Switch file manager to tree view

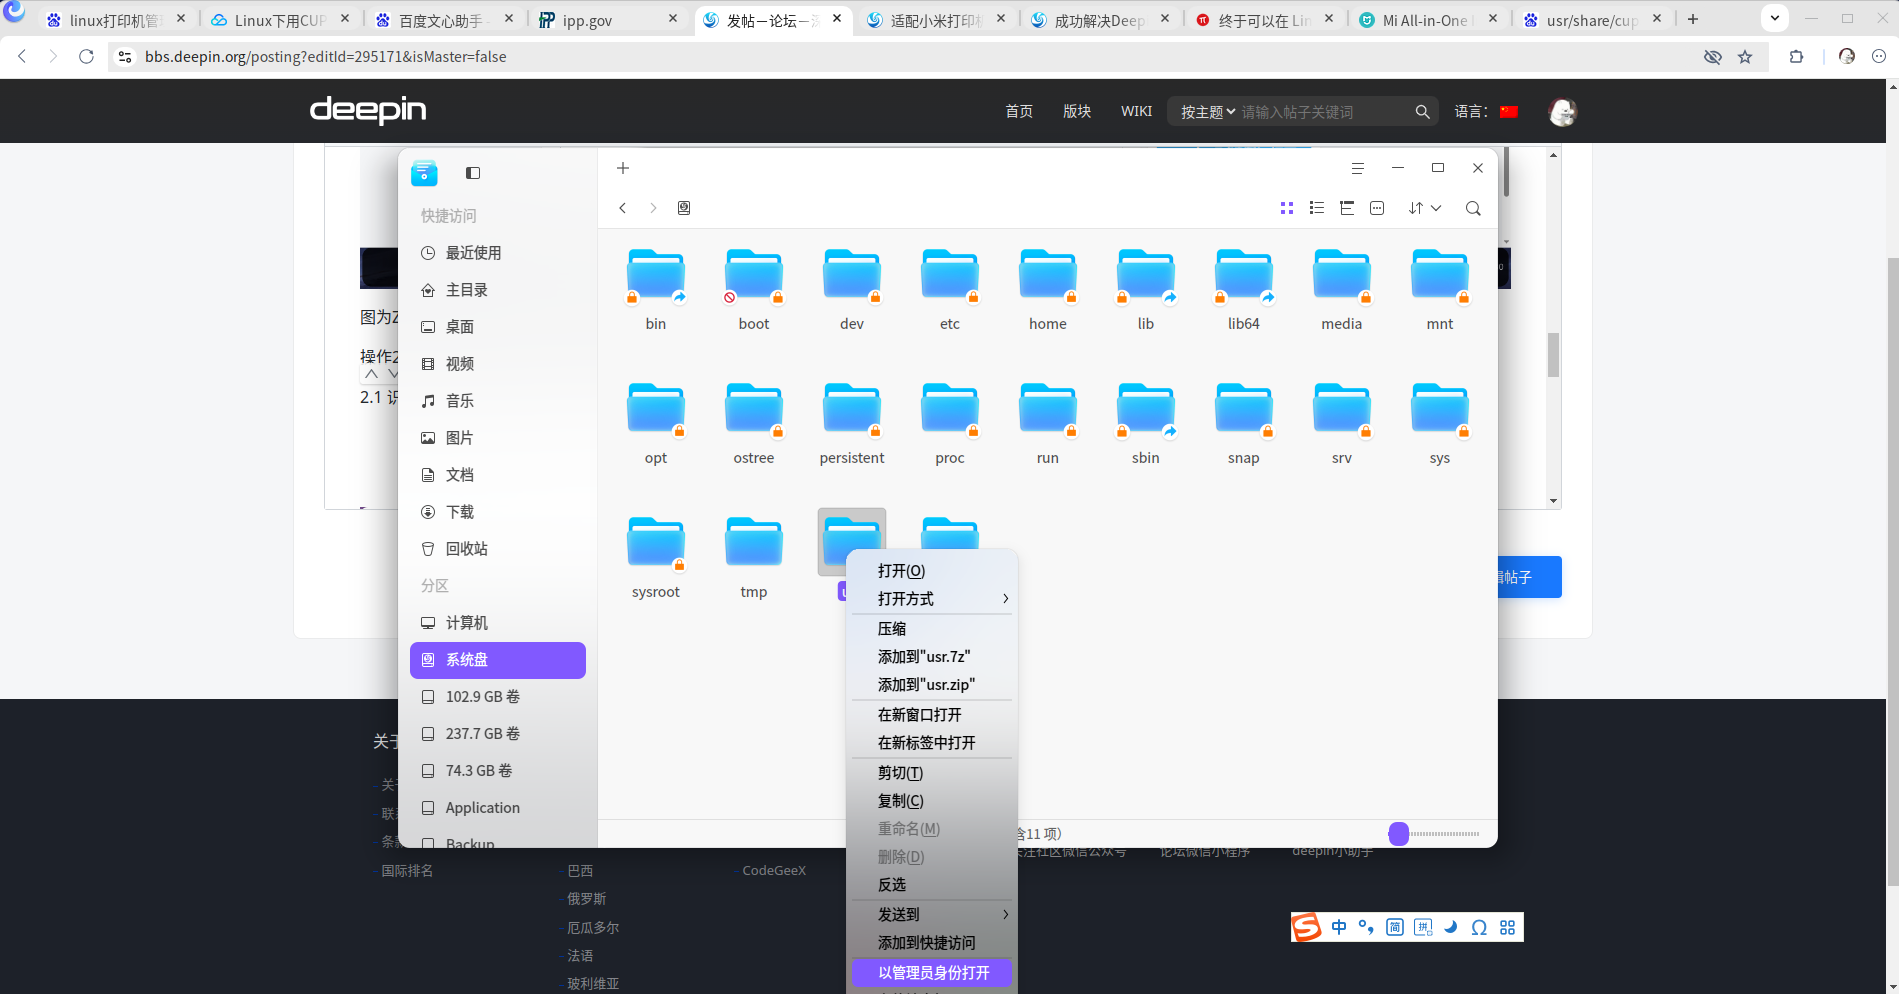coord(1346,208)
